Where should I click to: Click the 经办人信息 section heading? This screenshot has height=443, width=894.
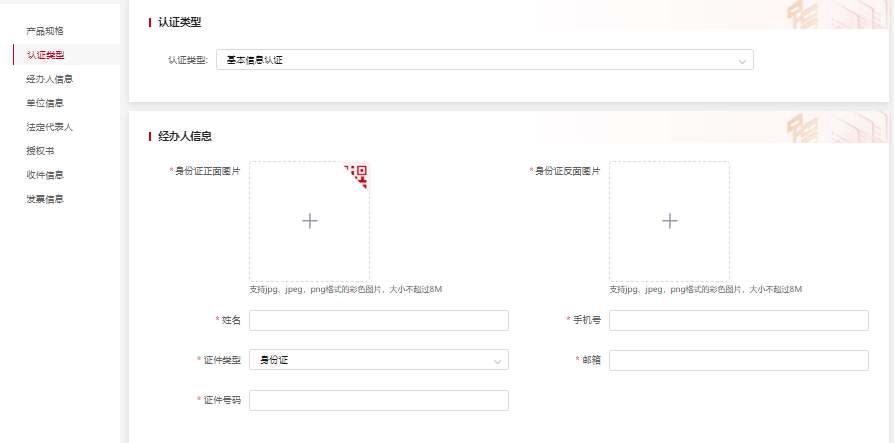(184, 136)
